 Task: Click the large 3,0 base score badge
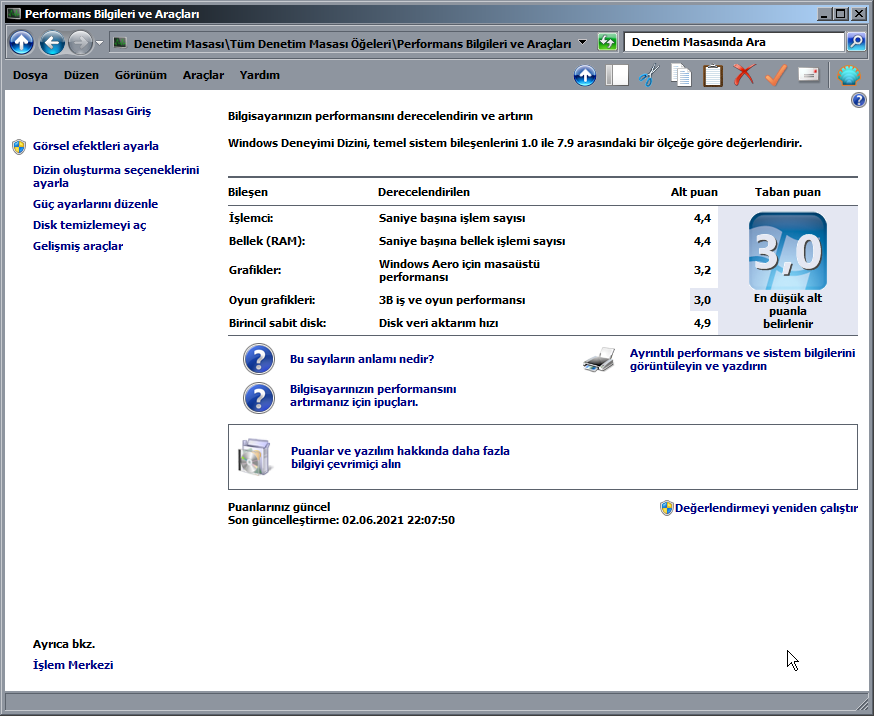pyautogui.click(x=788, y=251)
